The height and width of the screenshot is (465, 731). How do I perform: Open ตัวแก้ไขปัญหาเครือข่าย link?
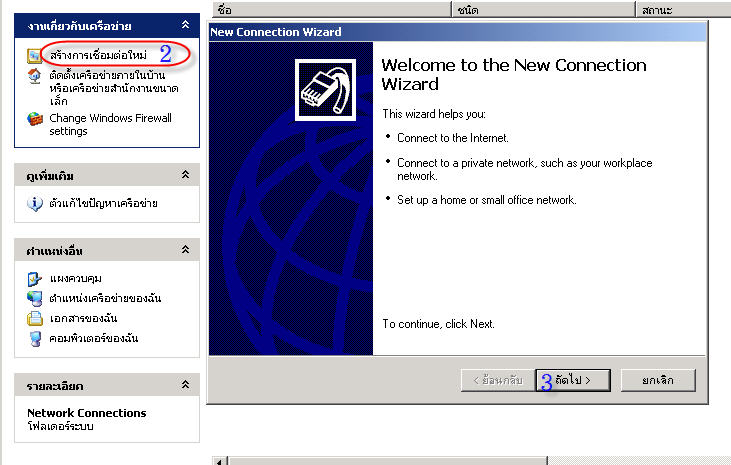[x=103, y=203]
